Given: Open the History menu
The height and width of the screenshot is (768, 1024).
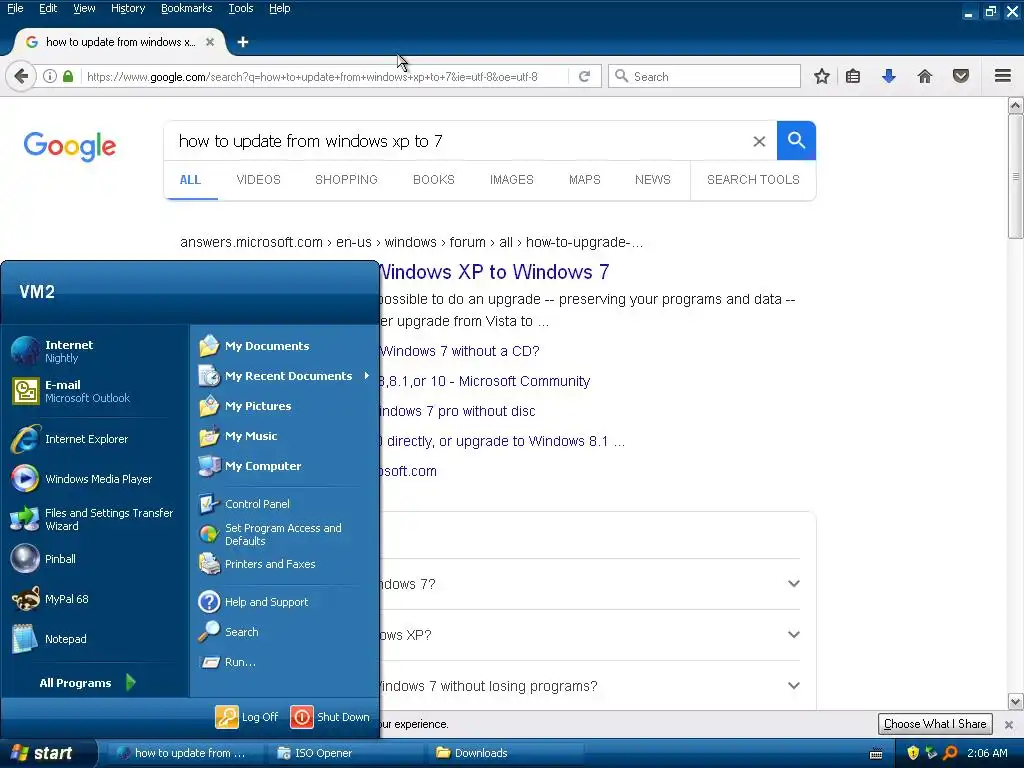Looking at the screenshot, I should [128, 8].
